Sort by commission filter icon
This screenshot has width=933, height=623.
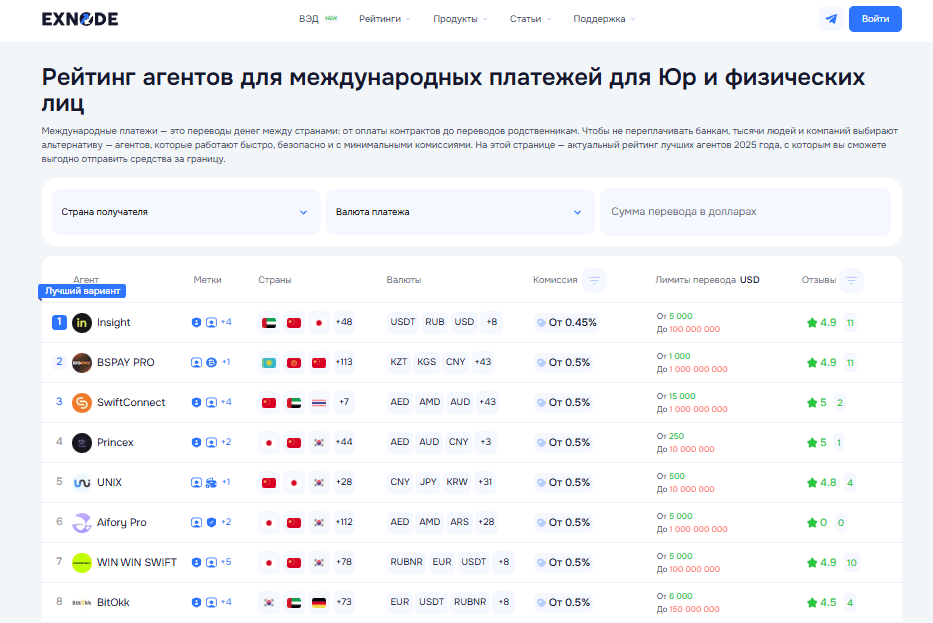[x=594, y=280]
